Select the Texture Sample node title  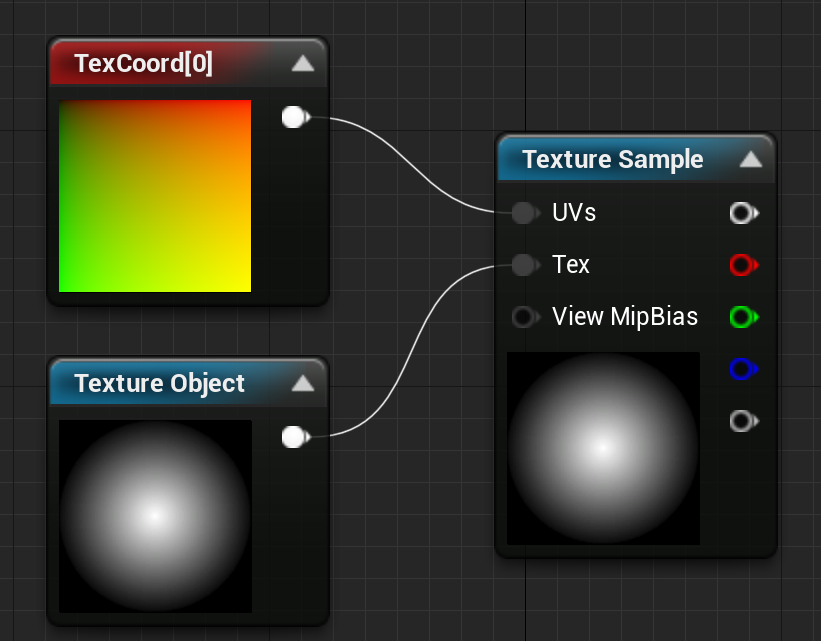tap(613, 160)
